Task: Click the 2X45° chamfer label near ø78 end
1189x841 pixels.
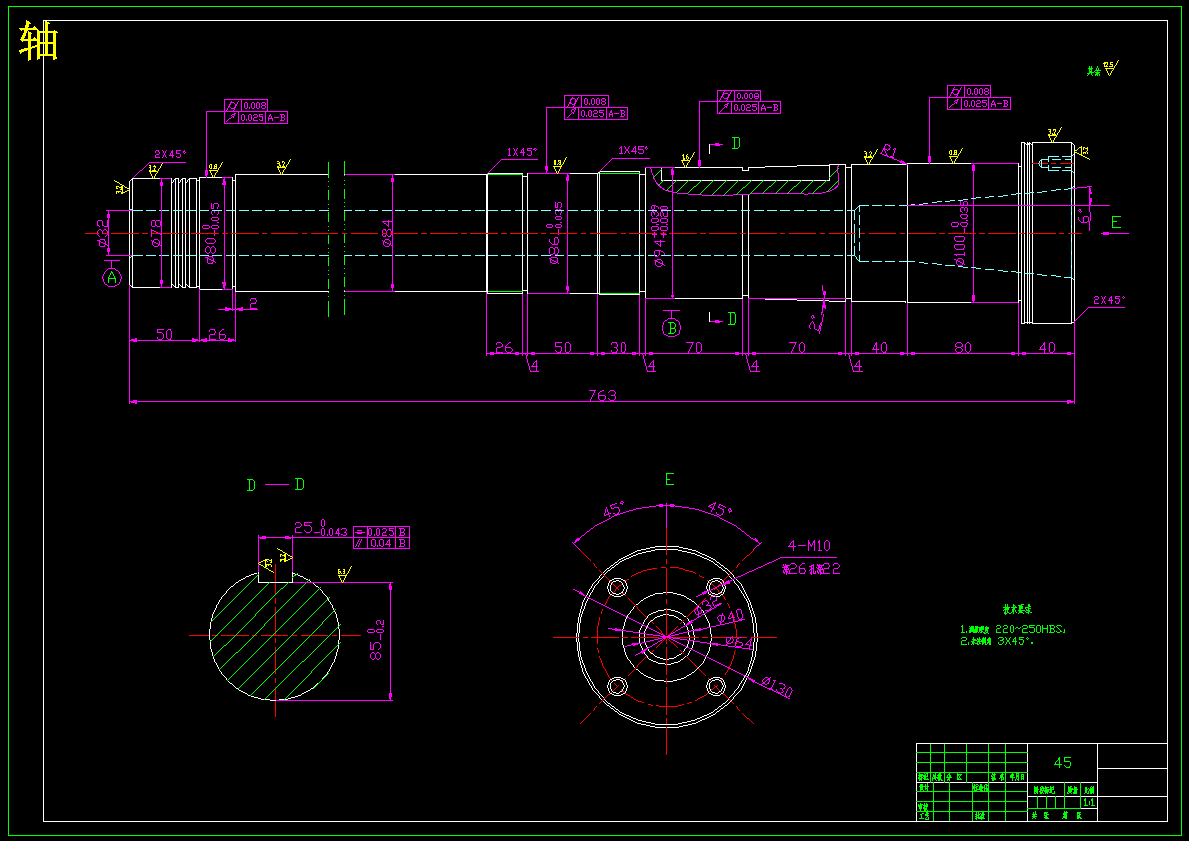Action: (x=170, y=154)
